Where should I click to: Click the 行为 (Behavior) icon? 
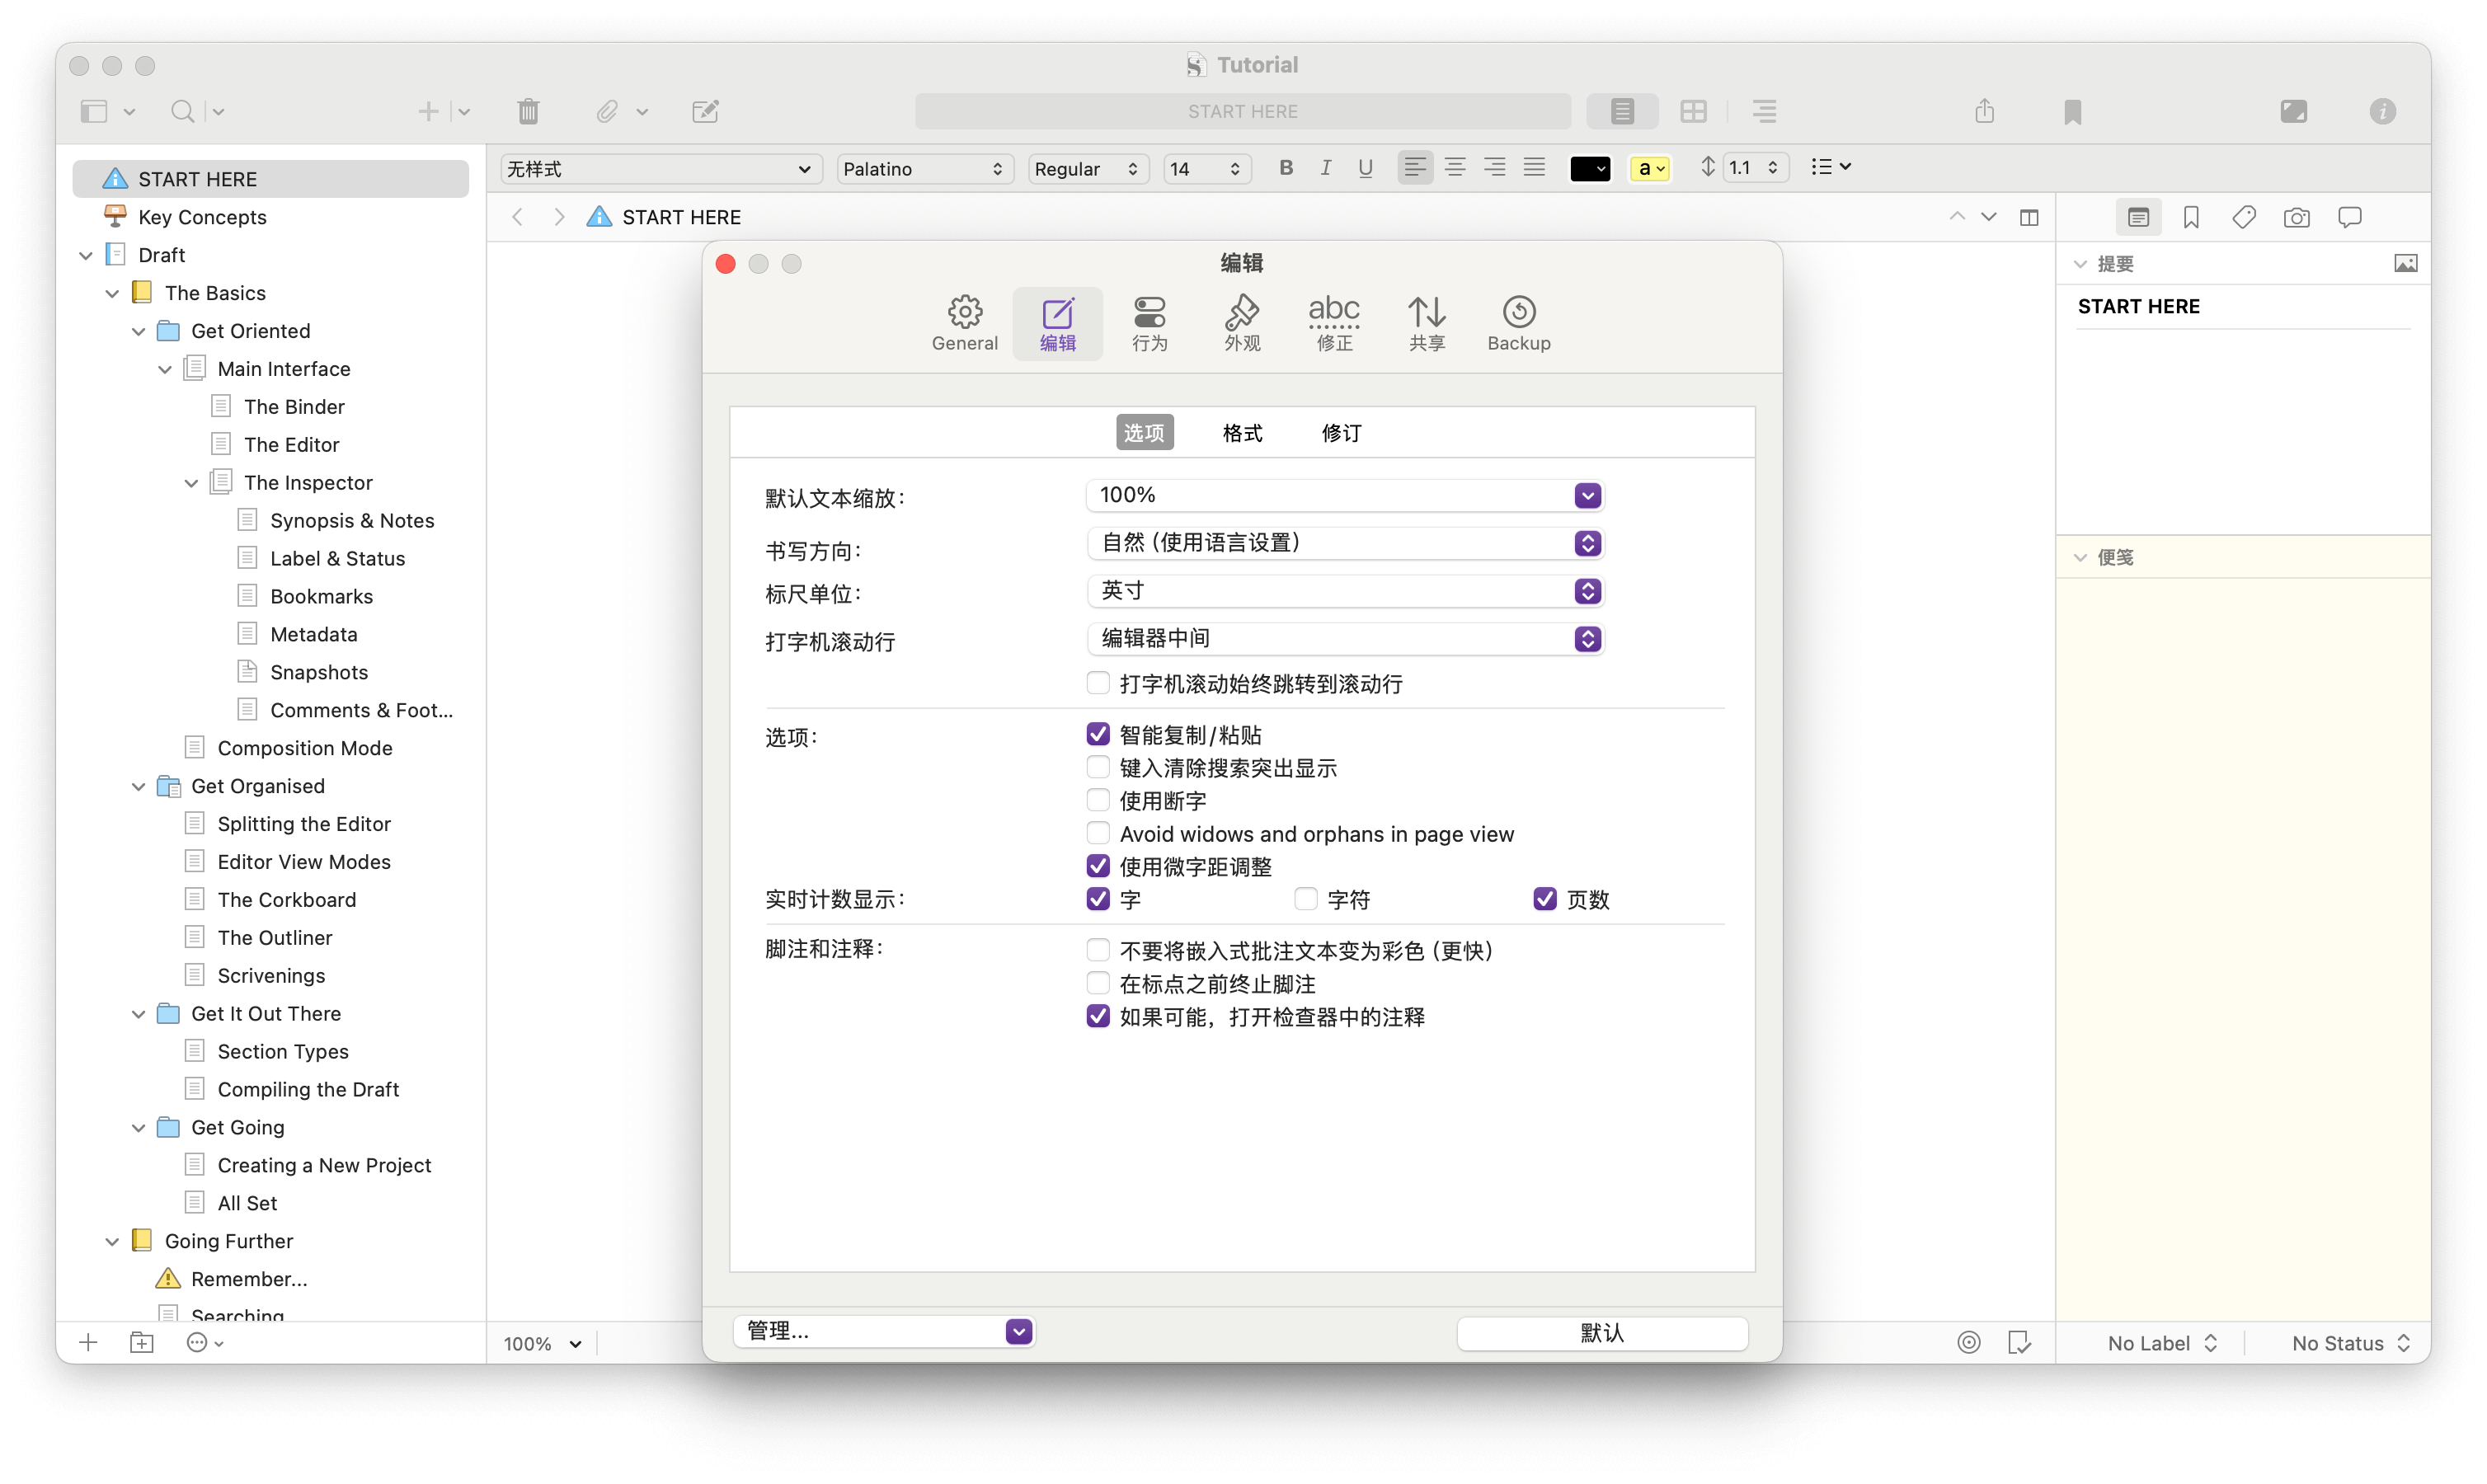pyautogui.click(x=1149, y=323)
